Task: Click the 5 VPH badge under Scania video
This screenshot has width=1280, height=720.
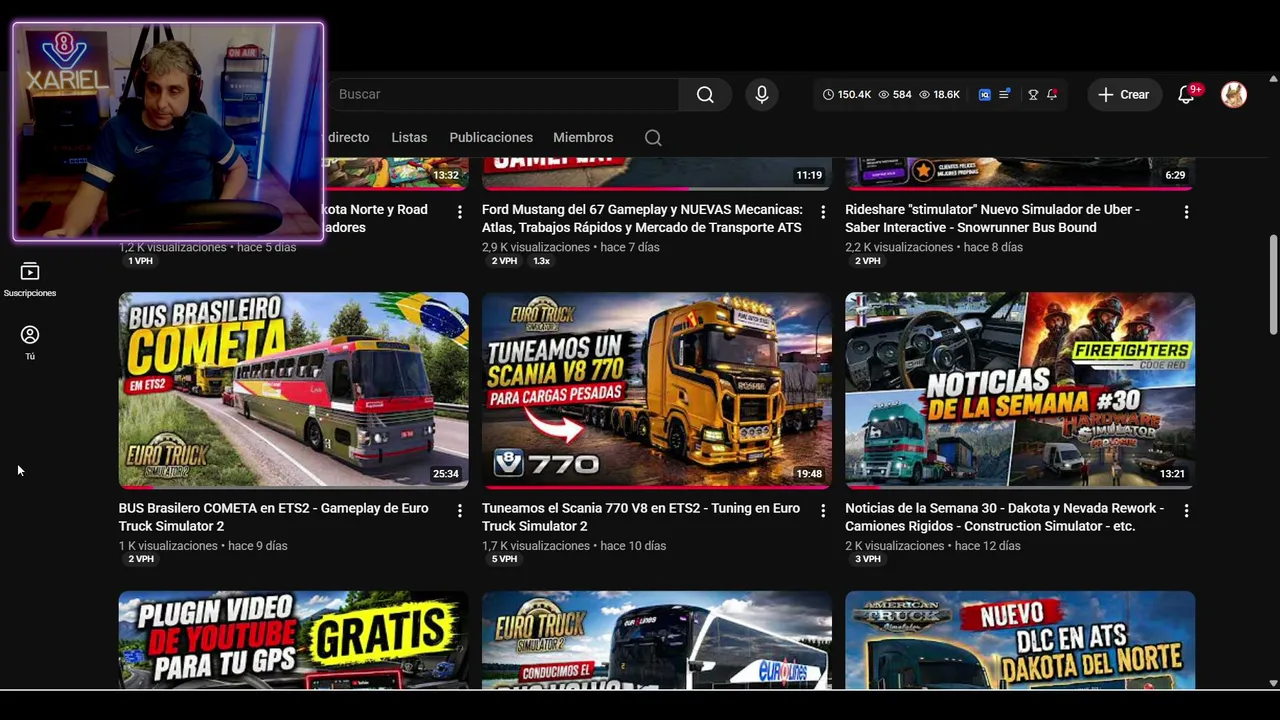Action: tap(504, 559)
